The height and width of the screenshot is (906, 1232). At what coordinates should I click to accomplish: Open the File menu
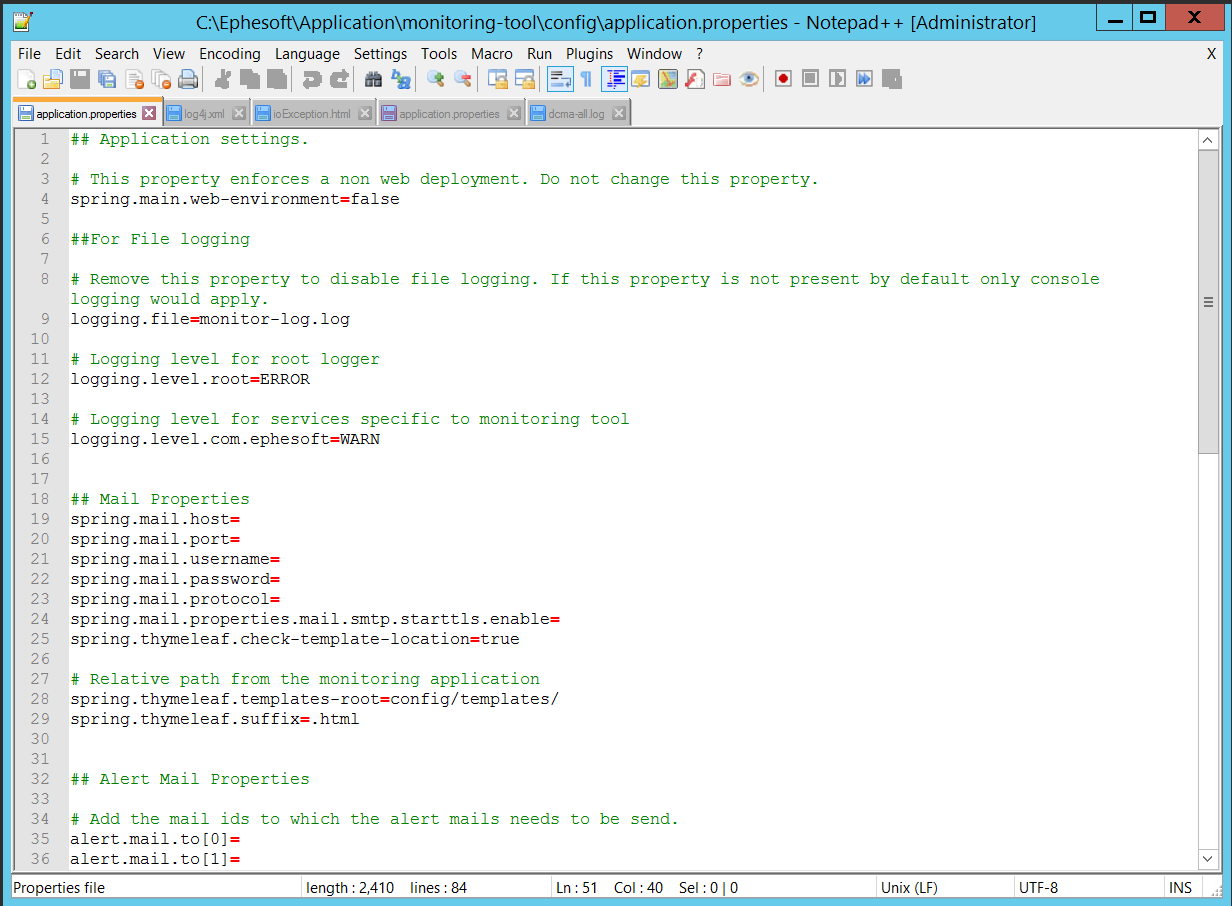pos(30,54)
